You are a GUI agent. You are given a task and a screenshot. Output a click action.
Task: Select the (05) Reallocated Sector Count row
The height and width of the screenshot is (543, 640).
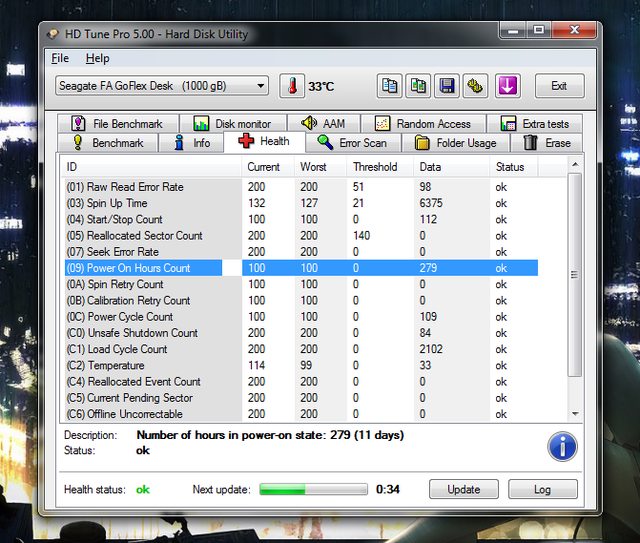coord(301,236)
